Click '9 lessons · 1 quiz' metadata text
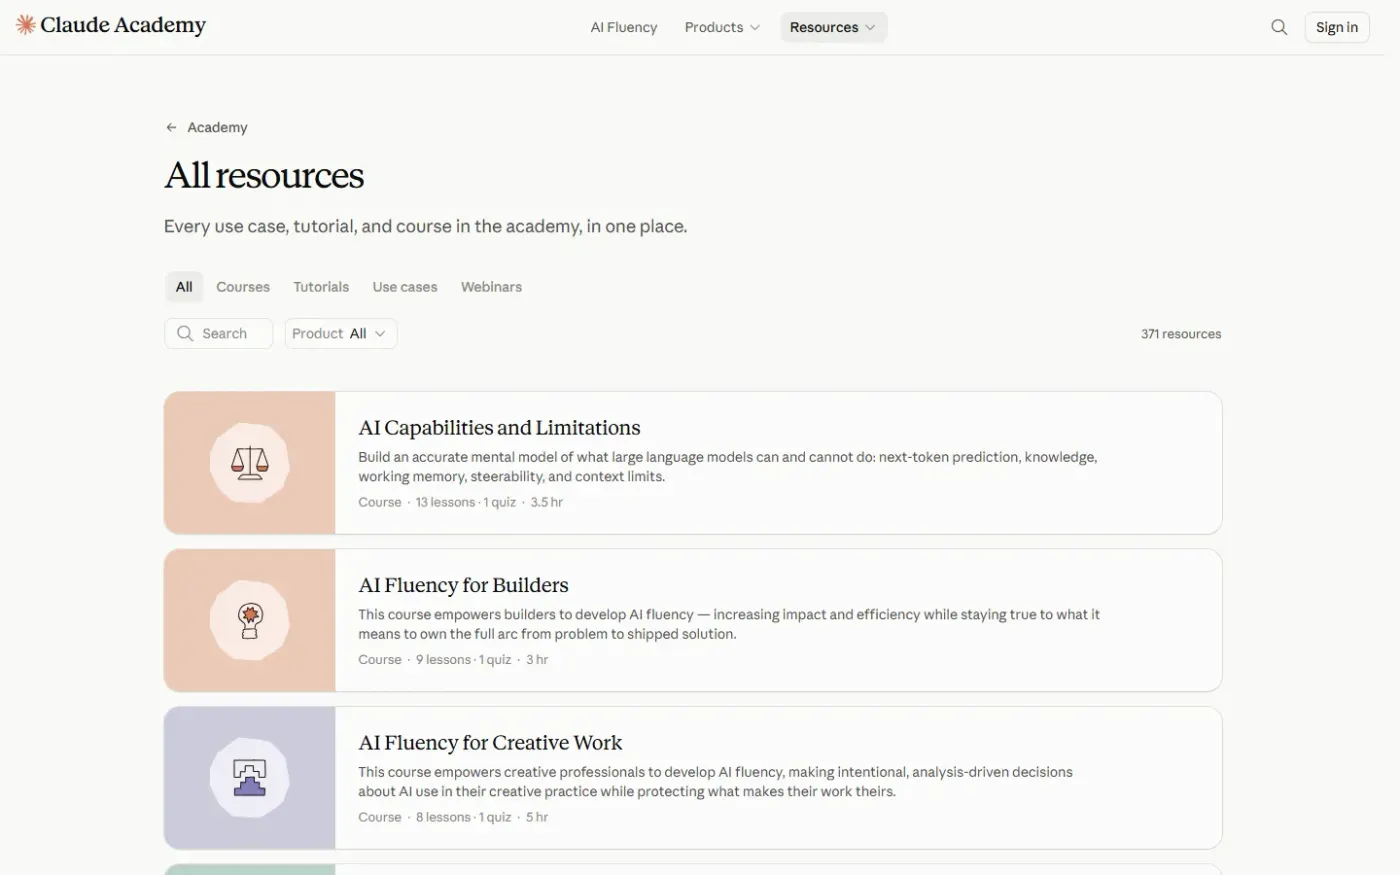The image size is (1400, 875). [463, 660]
